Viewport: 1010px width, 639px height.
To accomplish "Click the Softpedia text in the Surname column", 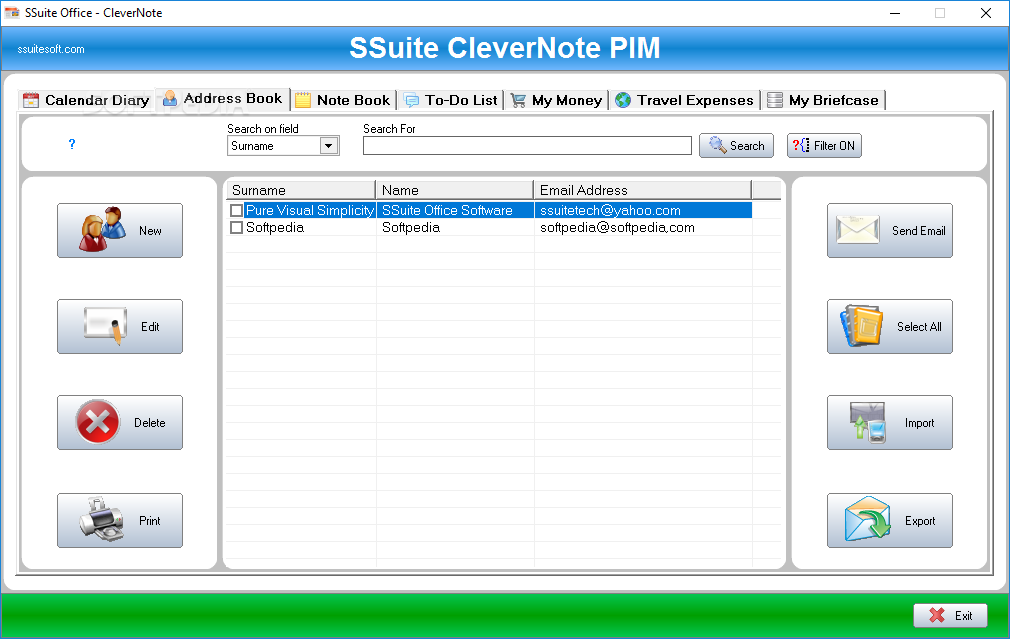I will click(x=274, y=227).
